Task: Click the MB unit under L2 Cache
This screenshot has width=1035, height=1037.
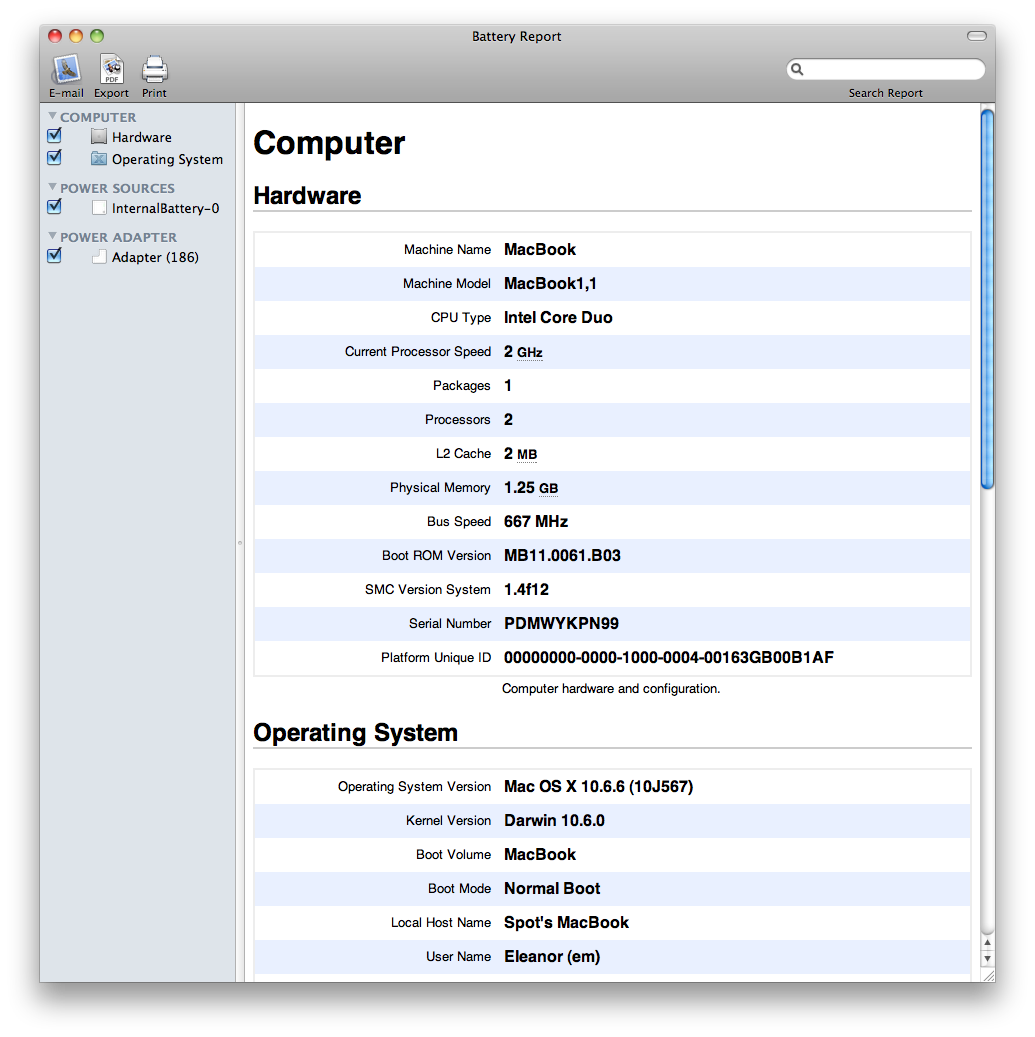Action: pyautogui.click(x=527, y=454)
